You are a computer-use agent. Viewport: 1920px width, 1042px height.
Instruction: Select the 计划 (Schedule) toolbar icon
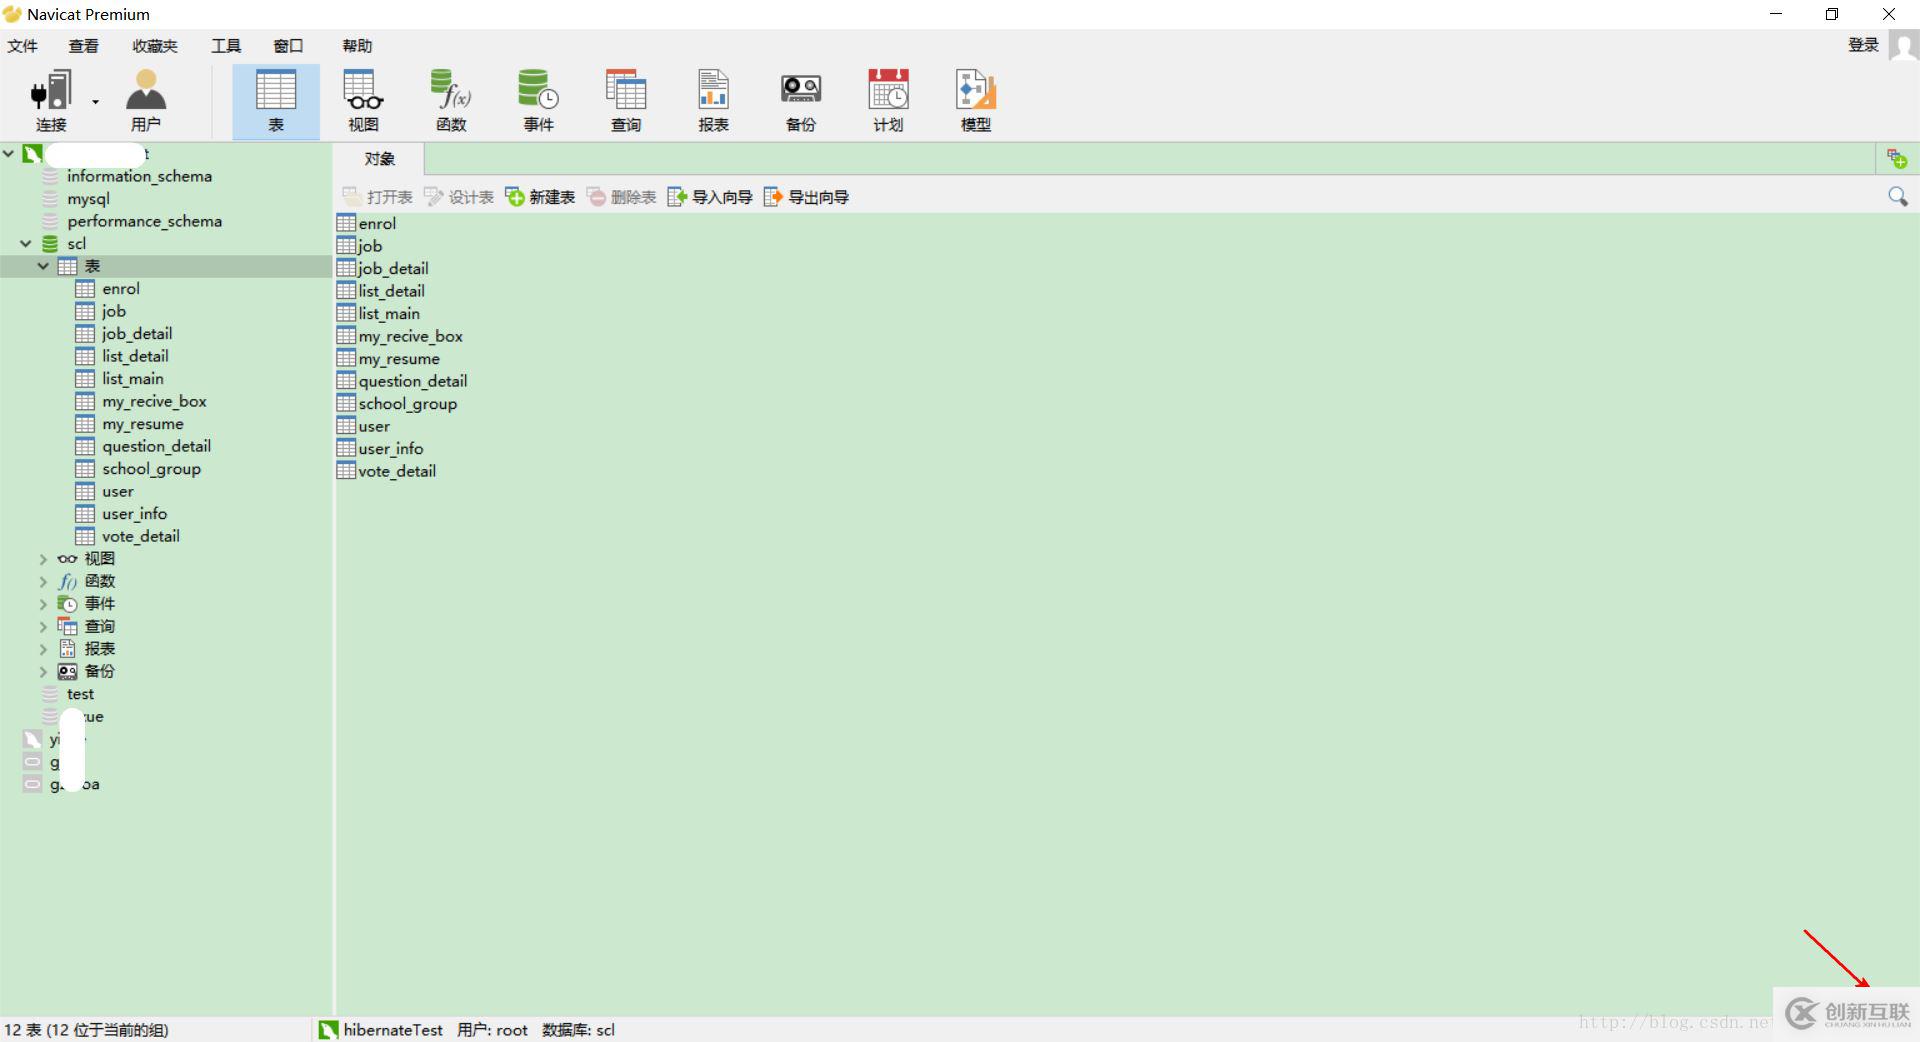click(888, 101)
